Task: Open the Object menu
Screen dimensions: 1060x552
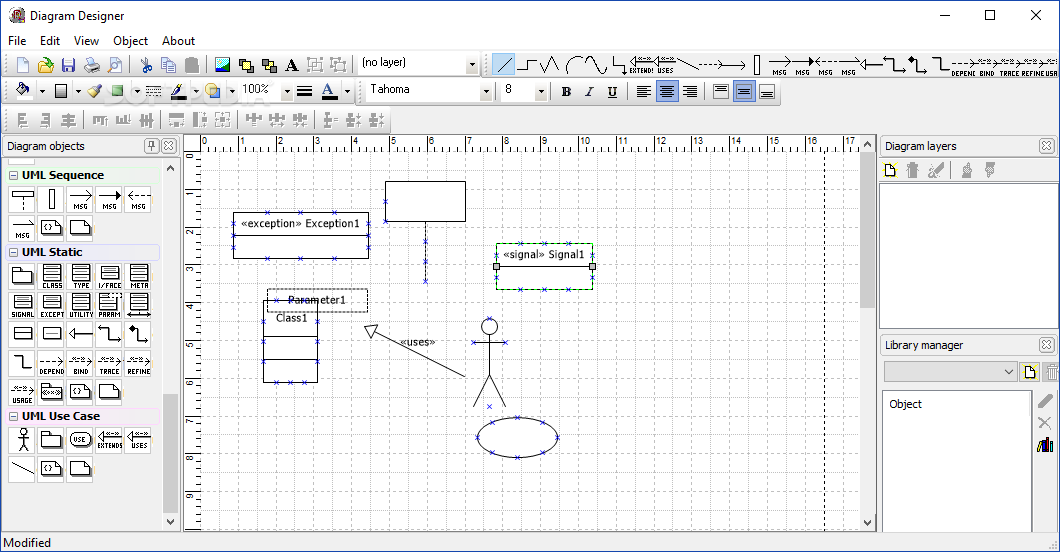Action: click(130, 41)
